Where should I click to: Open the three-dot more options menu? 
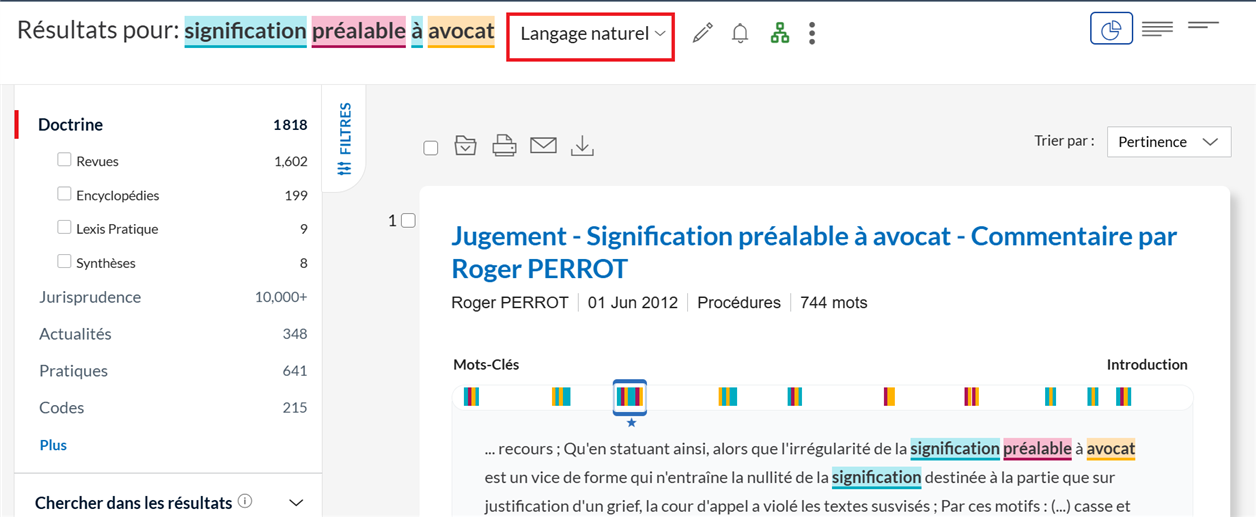(812, 33)
